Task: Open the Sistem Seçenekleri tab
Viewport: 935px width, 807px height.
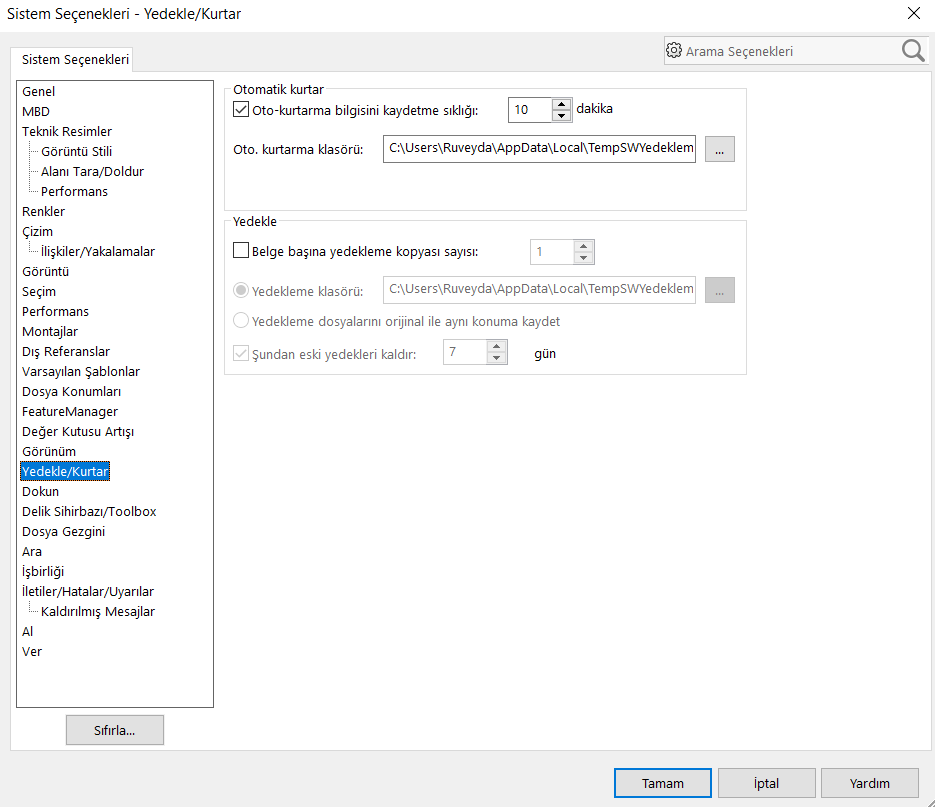Action: [x=75, y=59]
